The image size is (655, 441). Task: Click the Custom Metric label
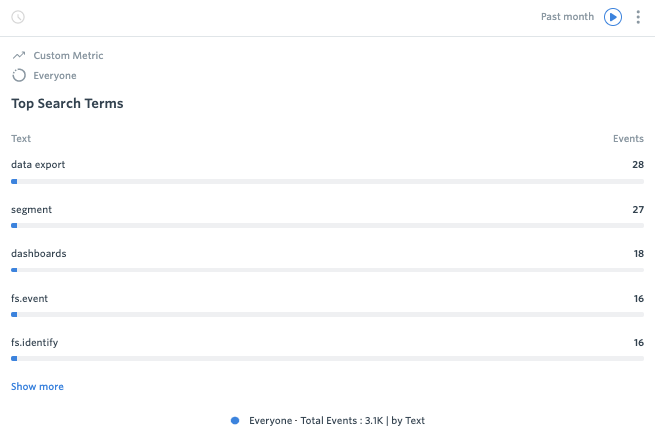click(68, 56)
